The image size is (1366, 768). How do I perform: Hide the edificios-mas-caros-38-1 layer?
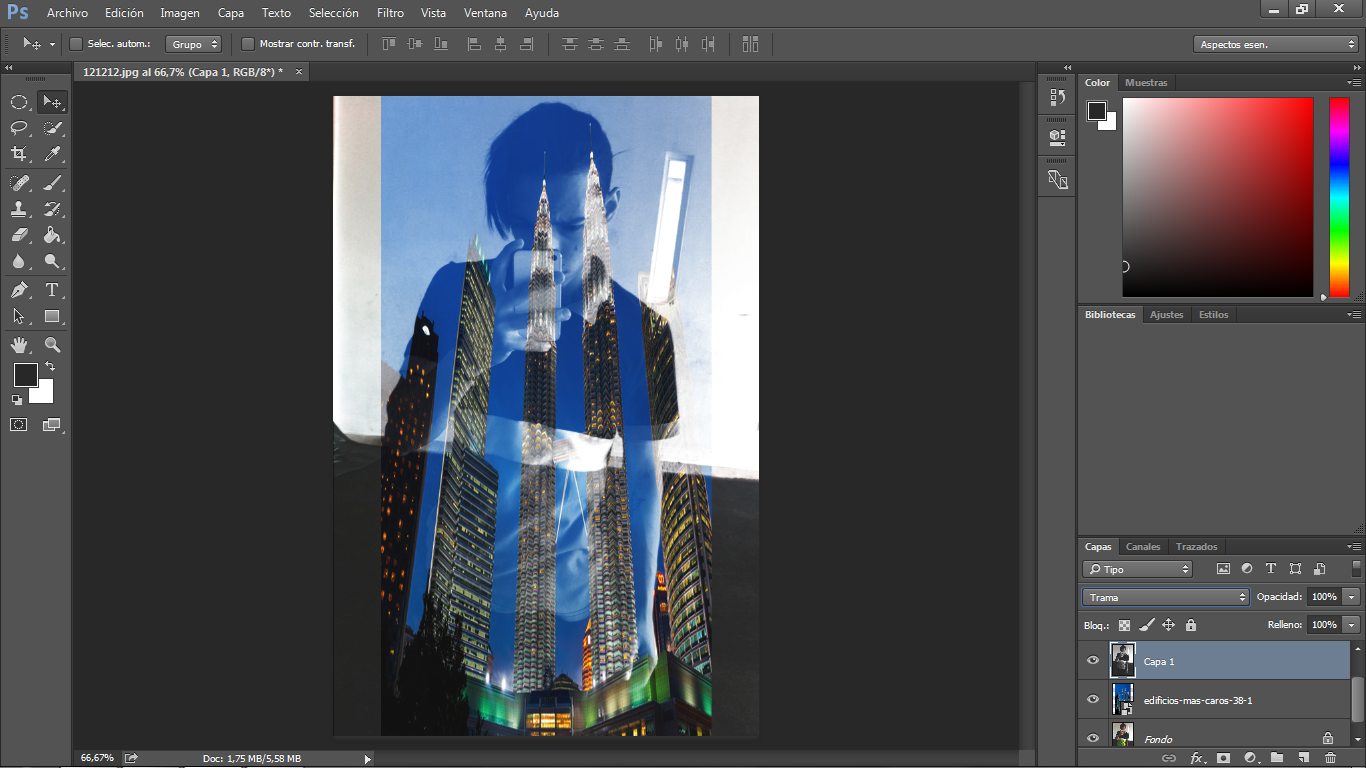click(x=1093, y=700)
